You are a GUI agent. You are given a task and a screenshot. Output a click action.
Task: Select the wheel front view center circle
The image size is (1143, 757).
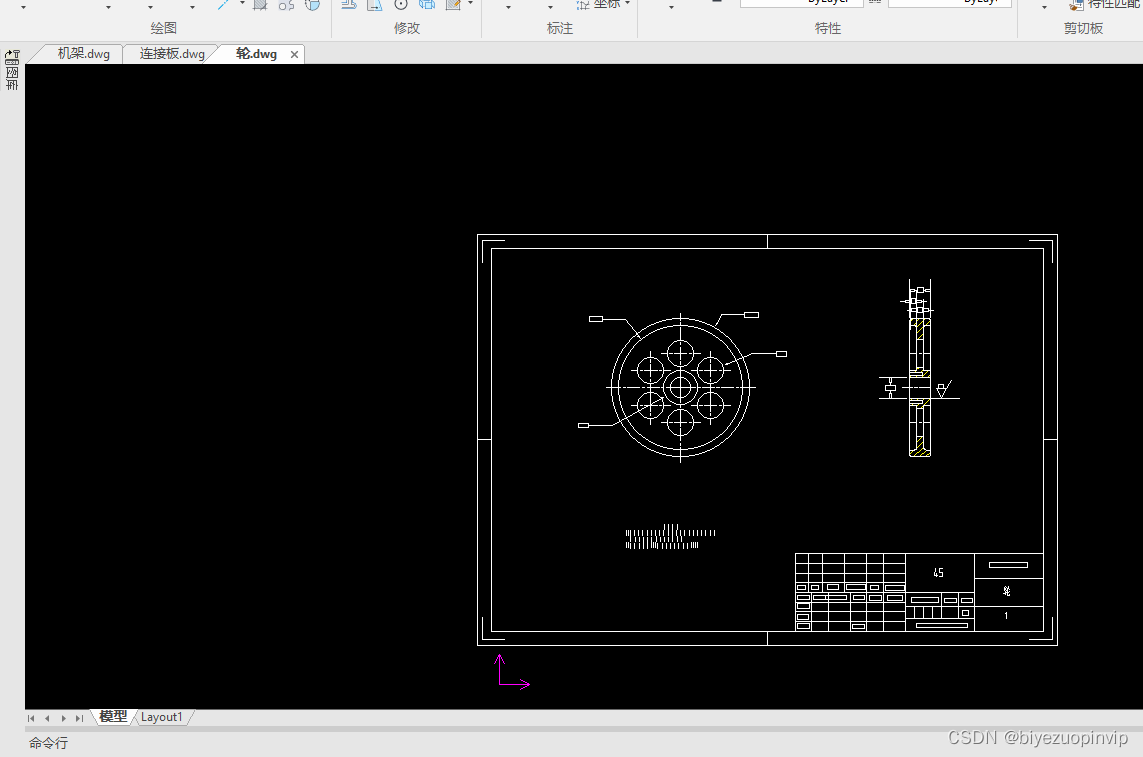tap(680, 387)
